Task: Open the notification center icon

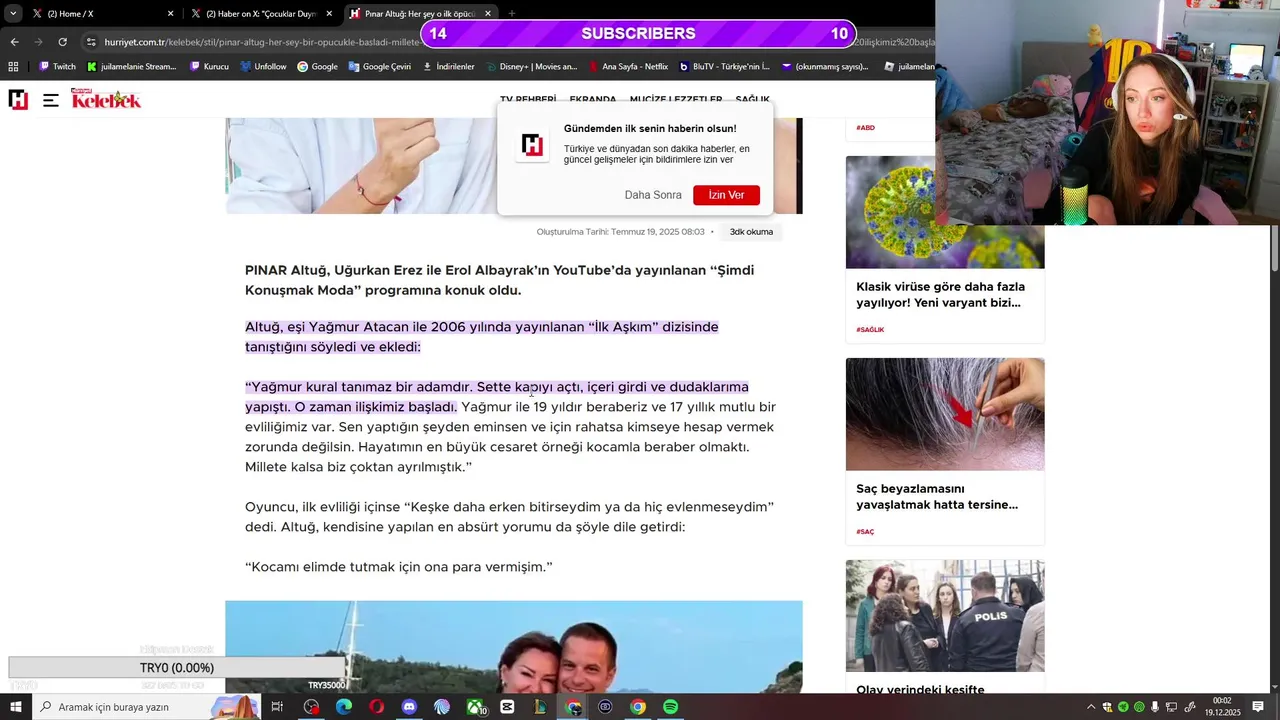Action: (x=1258, y=707)
